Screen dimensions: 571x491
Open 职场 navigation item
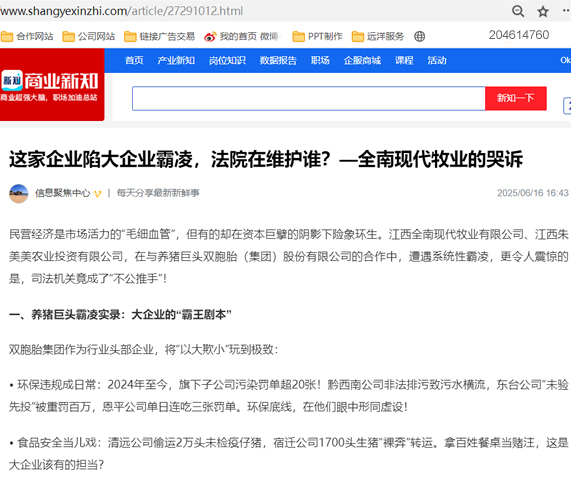(320, 60)
